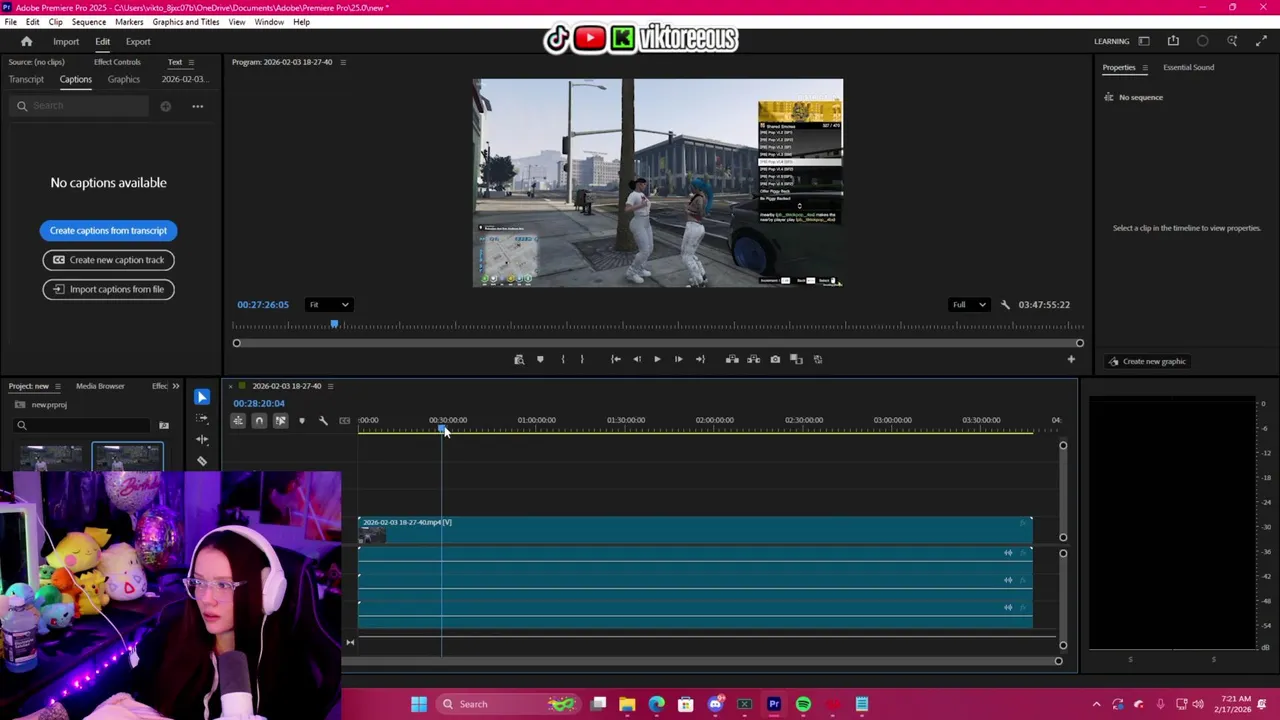The width and height of the screenshot is (1280, 720).
Task: Open the Sequence menu
Action: click(88, 22)
